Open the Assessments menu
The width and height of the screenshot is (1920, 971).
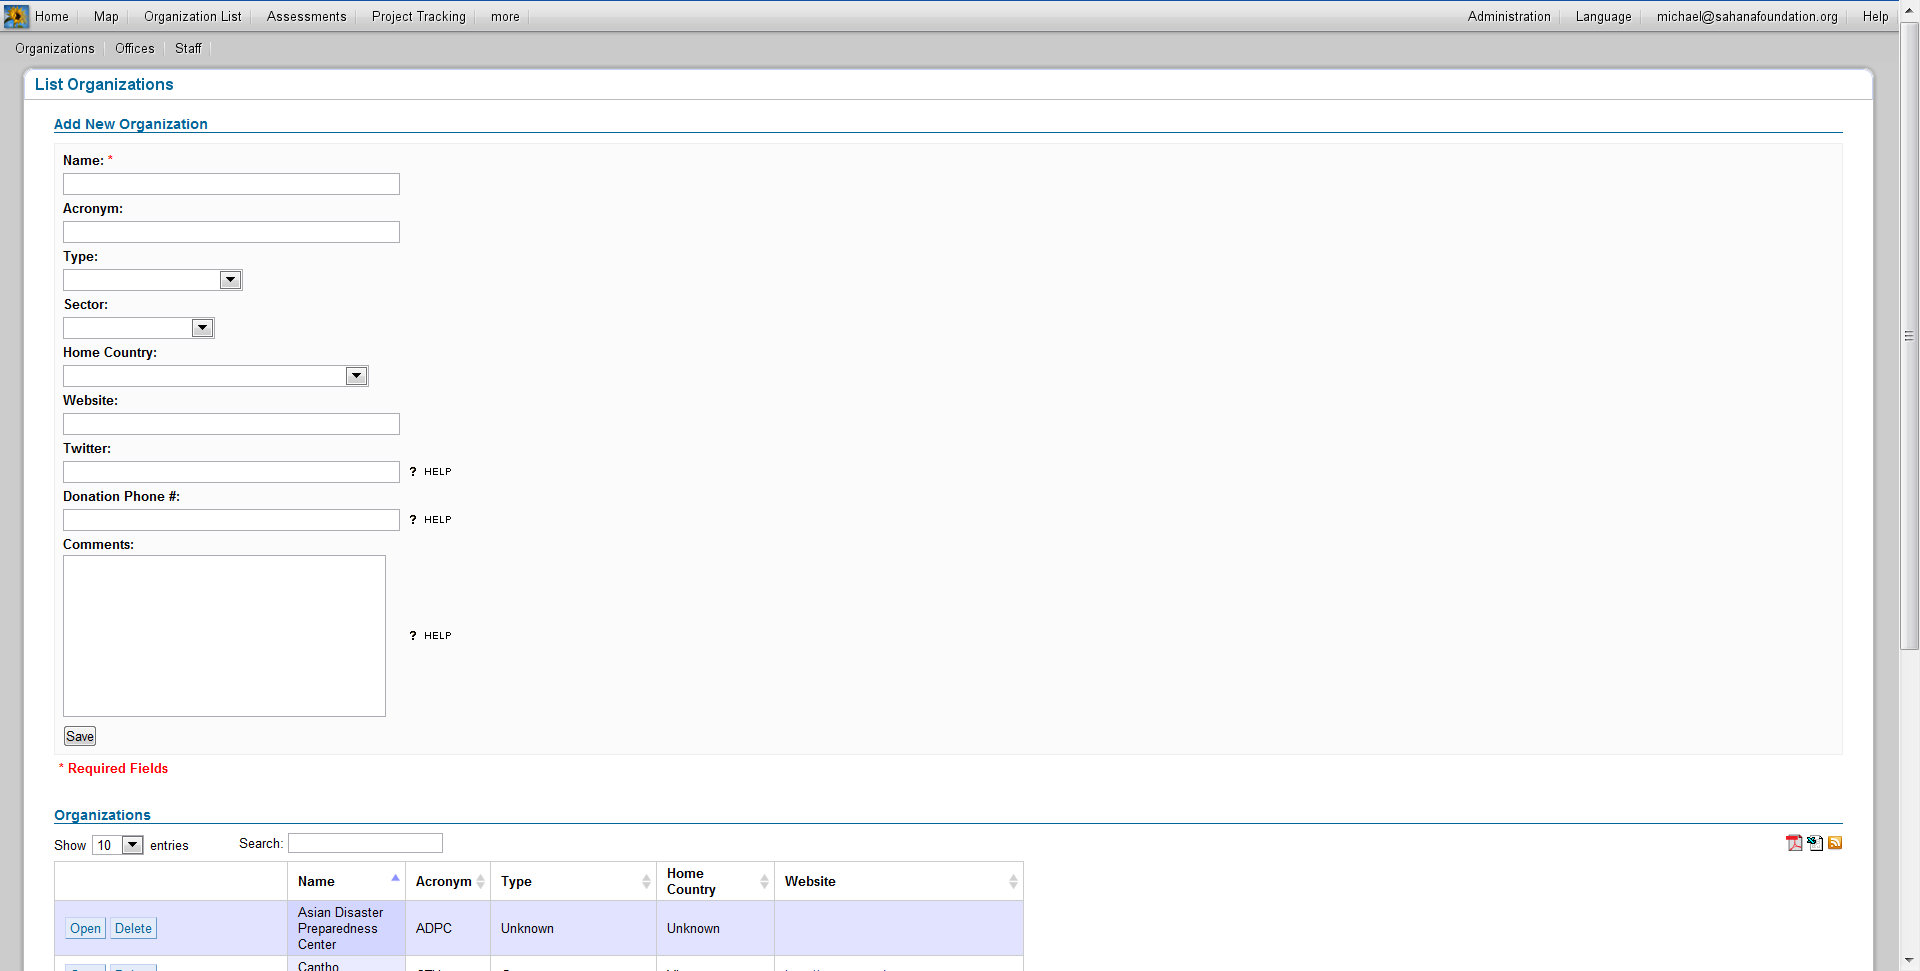(x=306, y=16)
